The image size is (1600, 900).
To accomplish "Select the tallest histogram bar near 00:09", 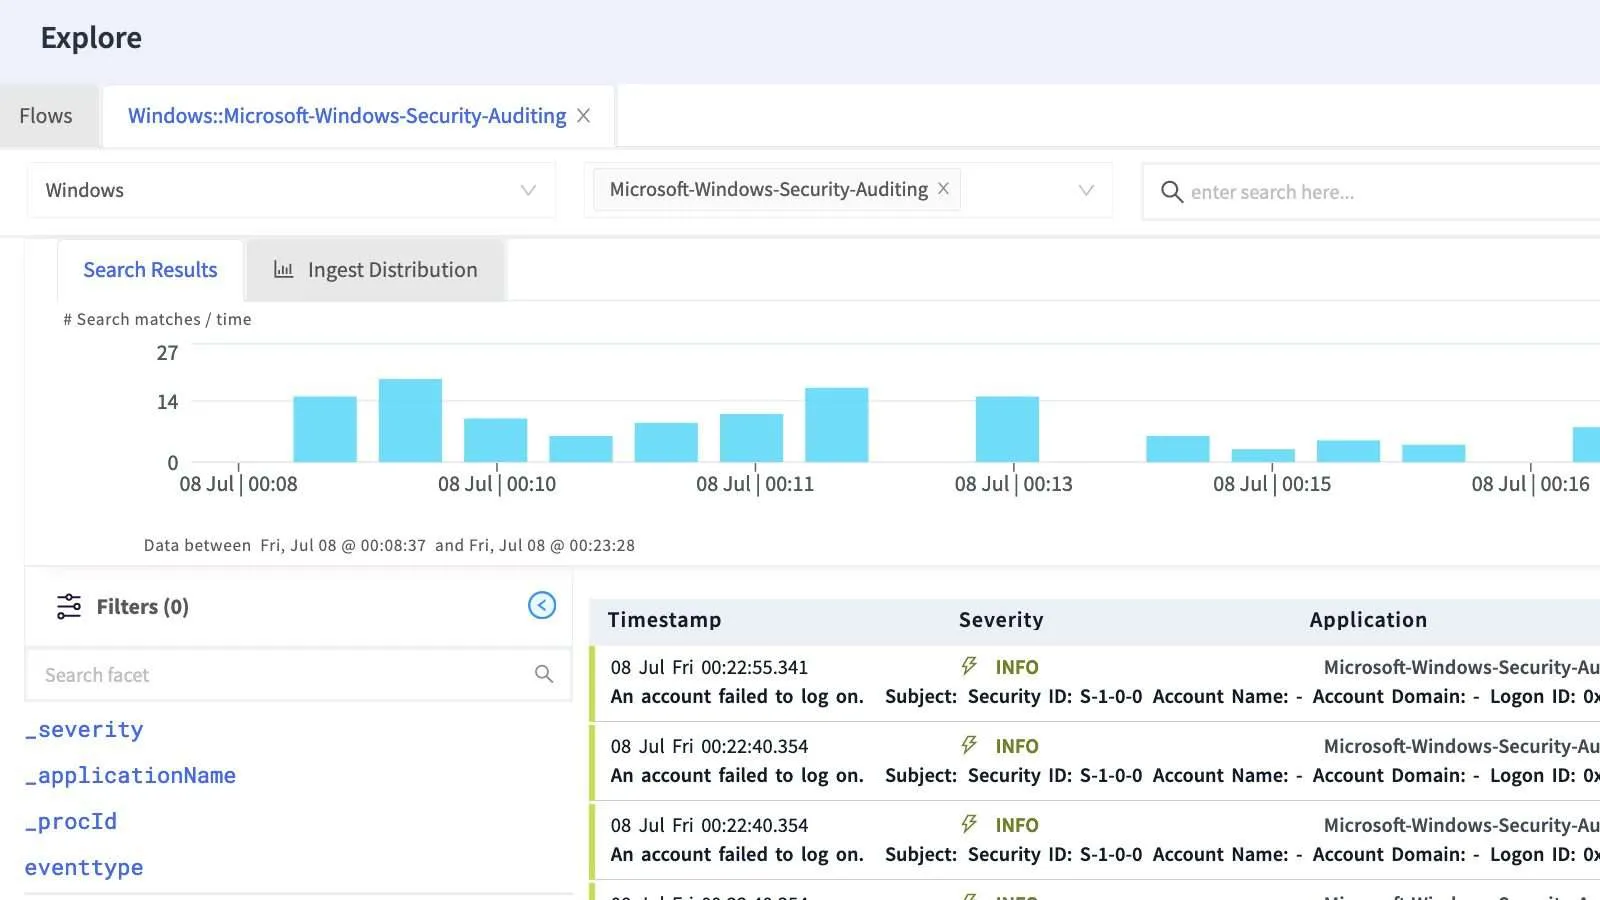I will tap(410, 420).
